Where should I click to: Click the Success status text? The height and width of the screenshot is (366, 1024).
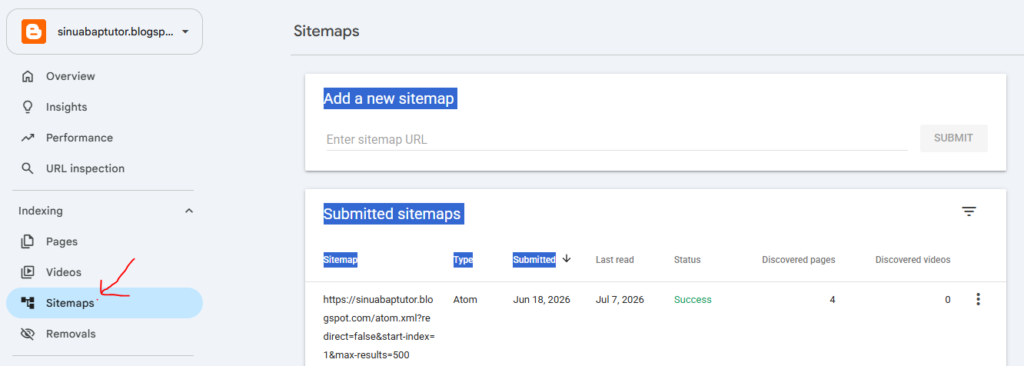692,300
